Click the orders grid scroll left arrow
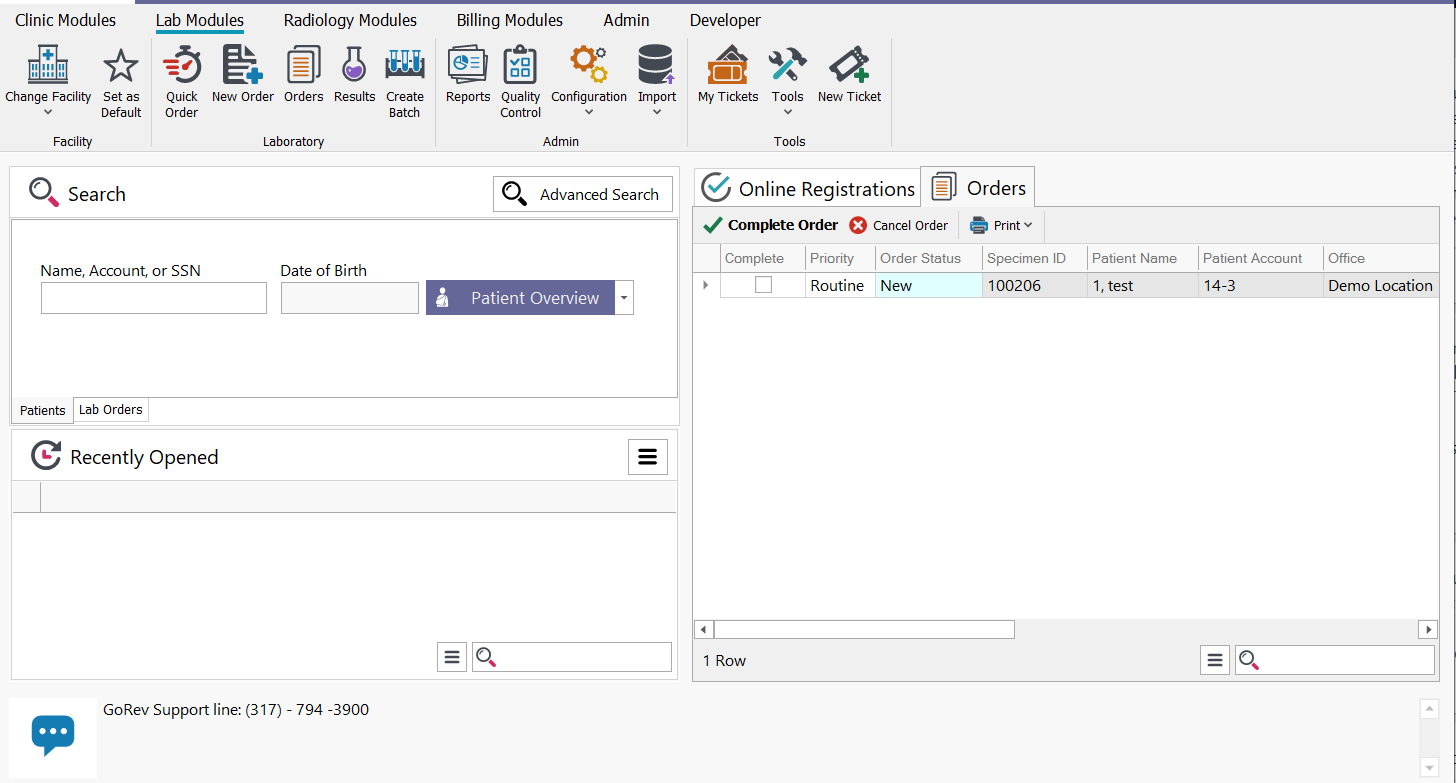Image resolution: width=1456 pixels, height=783 pixels. tap(703, 629)
